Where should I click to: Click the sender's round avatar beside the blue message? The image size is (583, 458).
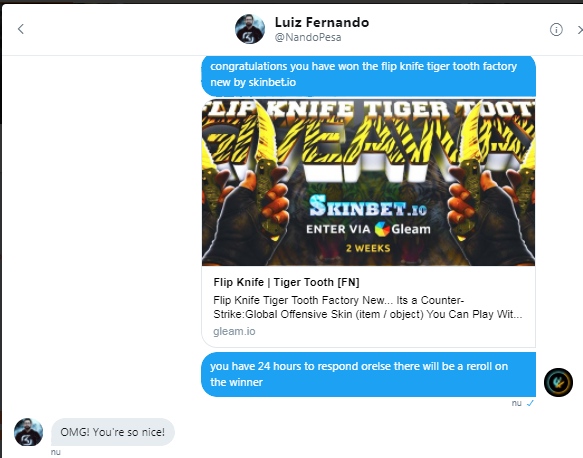tap(558, 382)
